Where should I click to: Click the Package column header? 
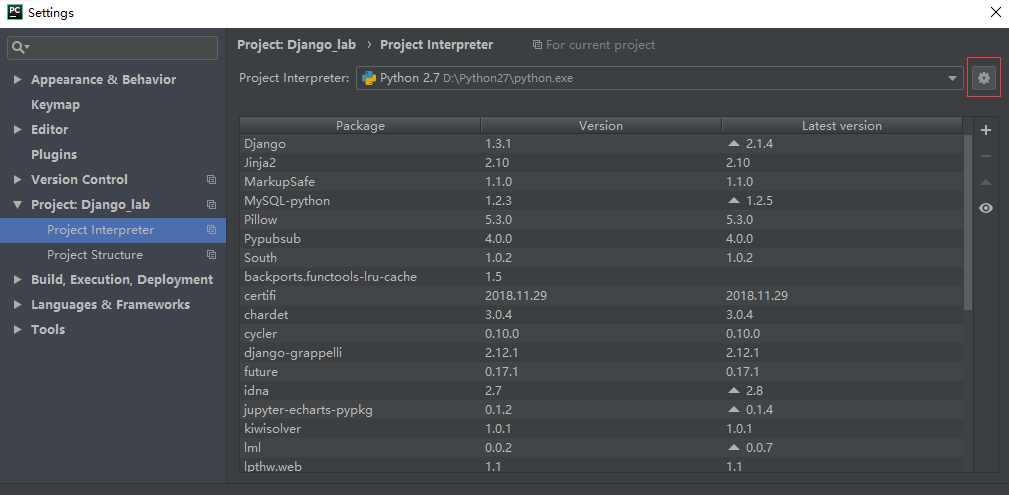pos(360,126)
